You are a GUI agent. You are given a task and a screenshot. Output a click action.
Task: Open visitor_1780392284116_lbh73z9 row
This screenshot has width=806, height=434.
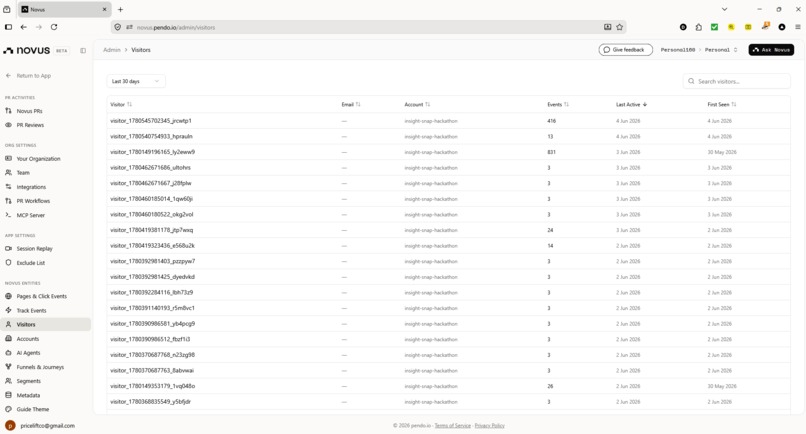click(x=448, y=293)
